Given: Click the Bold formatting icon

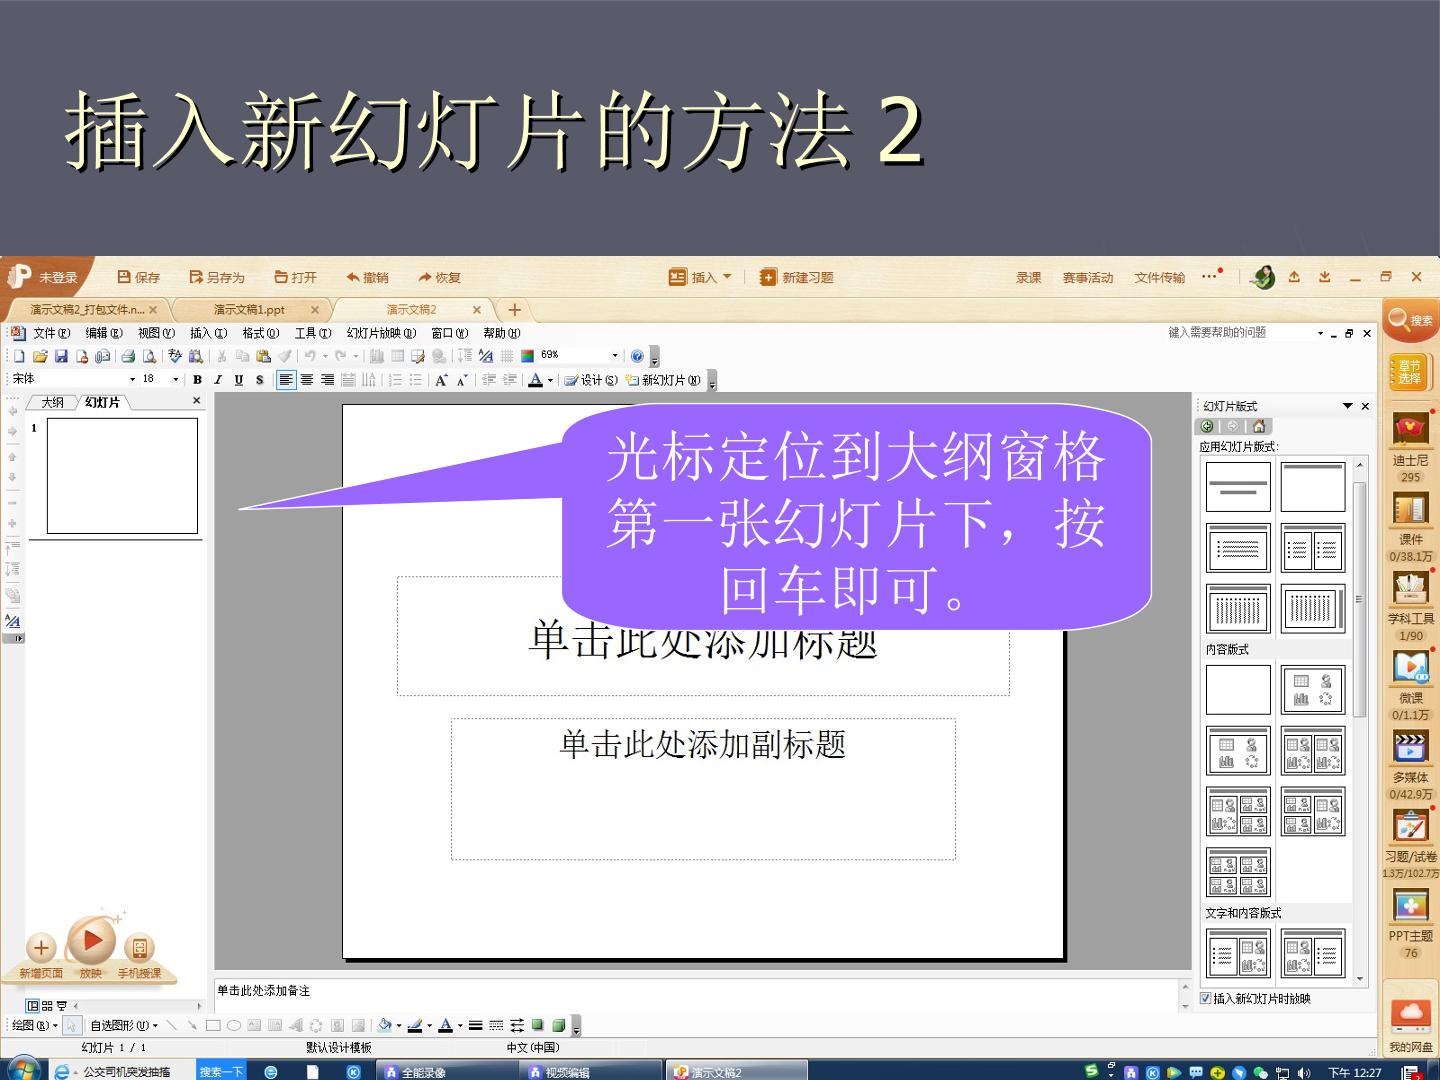Looking at the screenshot, I should click(197, 380).
